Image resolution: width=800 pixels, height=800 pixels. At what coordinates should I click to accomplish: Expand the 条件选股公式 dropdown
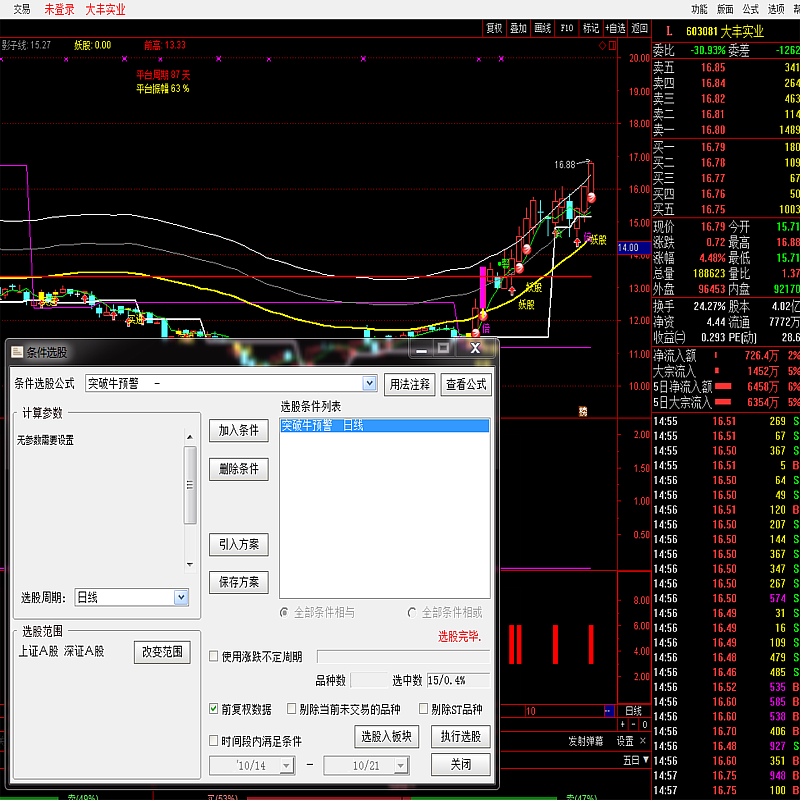[x=369, y=383]
